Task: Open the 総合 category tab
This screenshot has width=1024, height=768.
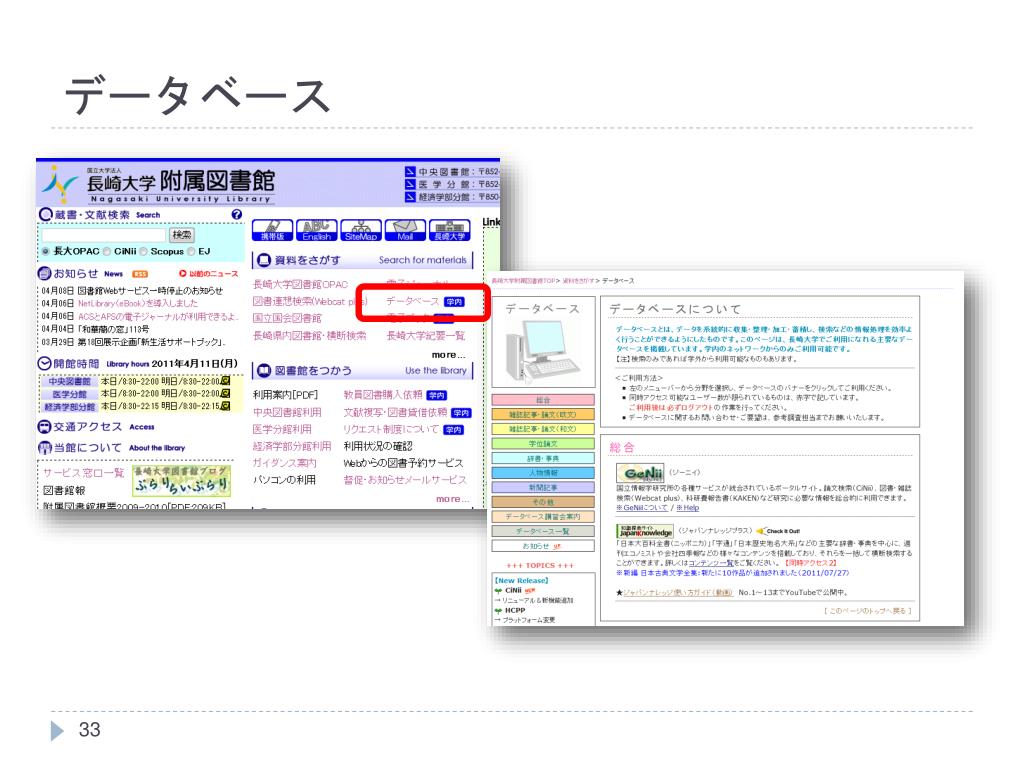Action: pyautogui.click(x=543, y=400)
